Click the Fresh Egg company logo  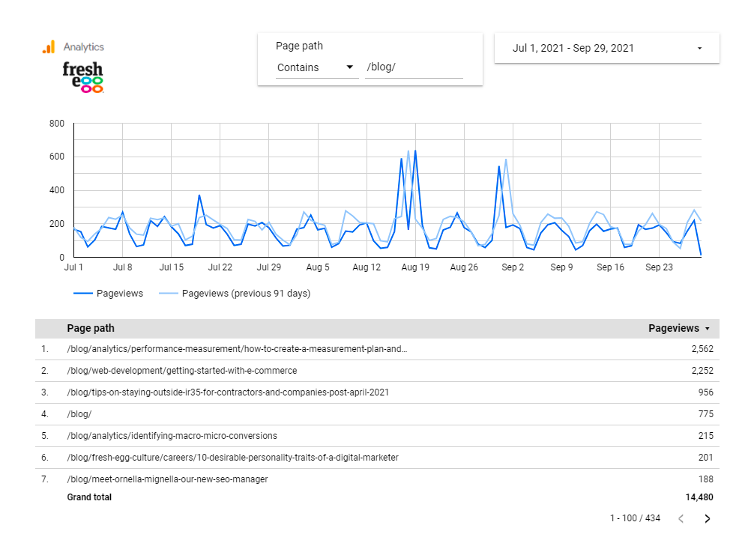click(x=83, y=77)
